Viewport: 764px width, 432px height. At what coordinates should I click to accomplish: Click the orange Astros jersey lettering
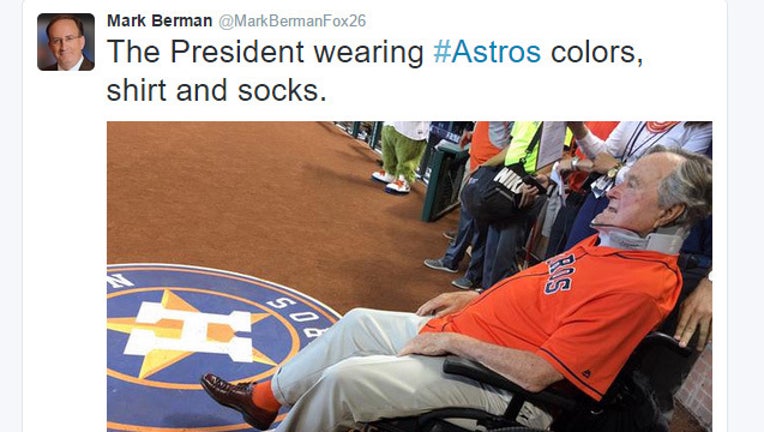click(561, 273)
